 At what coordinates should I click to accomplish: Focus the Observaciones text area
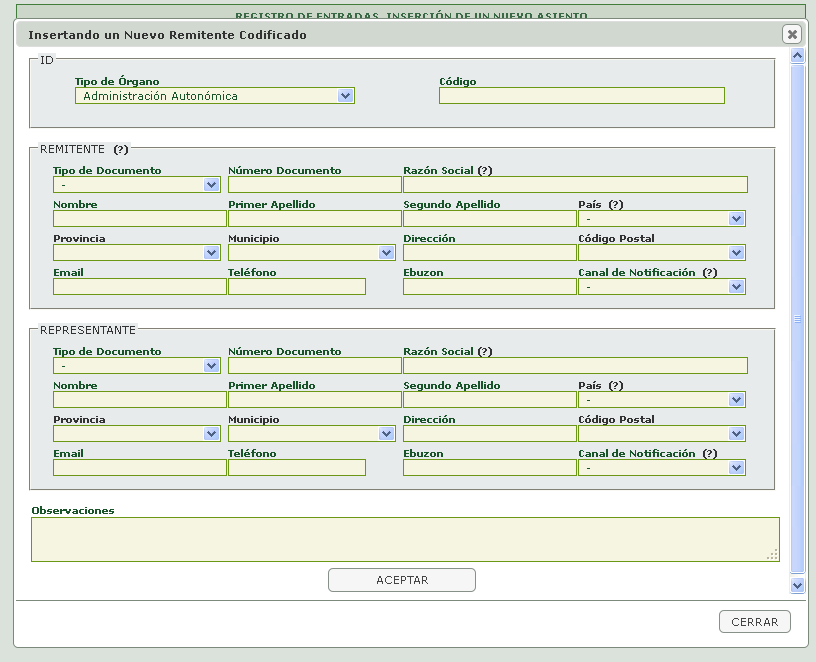pyautogui.click(x=405, y=540)
